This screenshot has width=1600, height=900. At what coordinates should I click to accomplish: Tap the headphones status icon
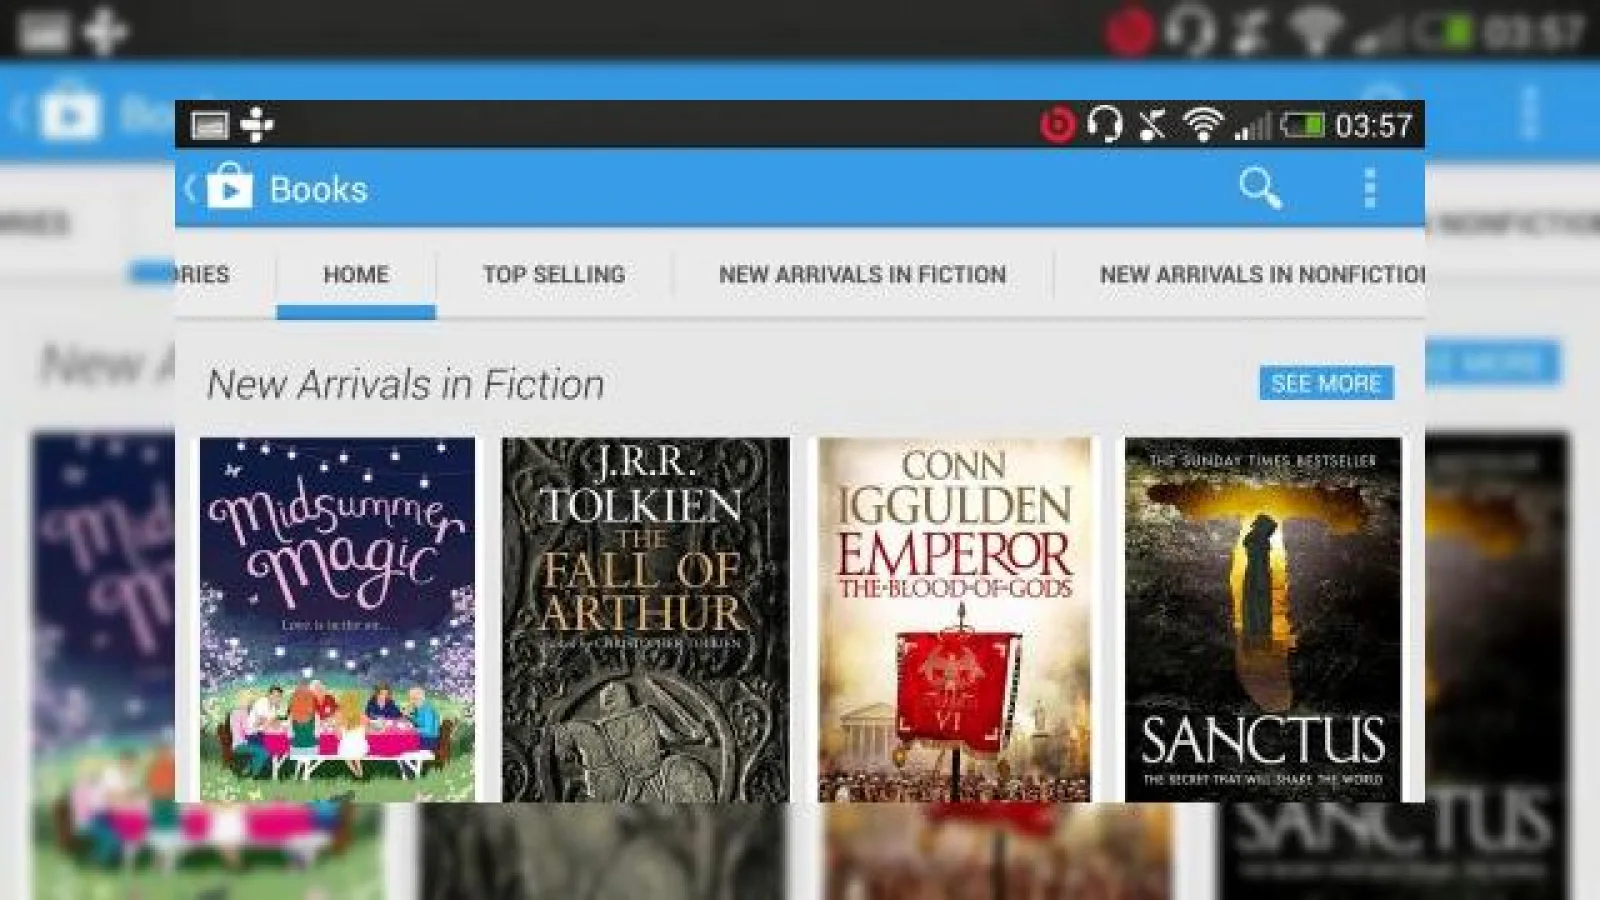tap(1105, 125)
